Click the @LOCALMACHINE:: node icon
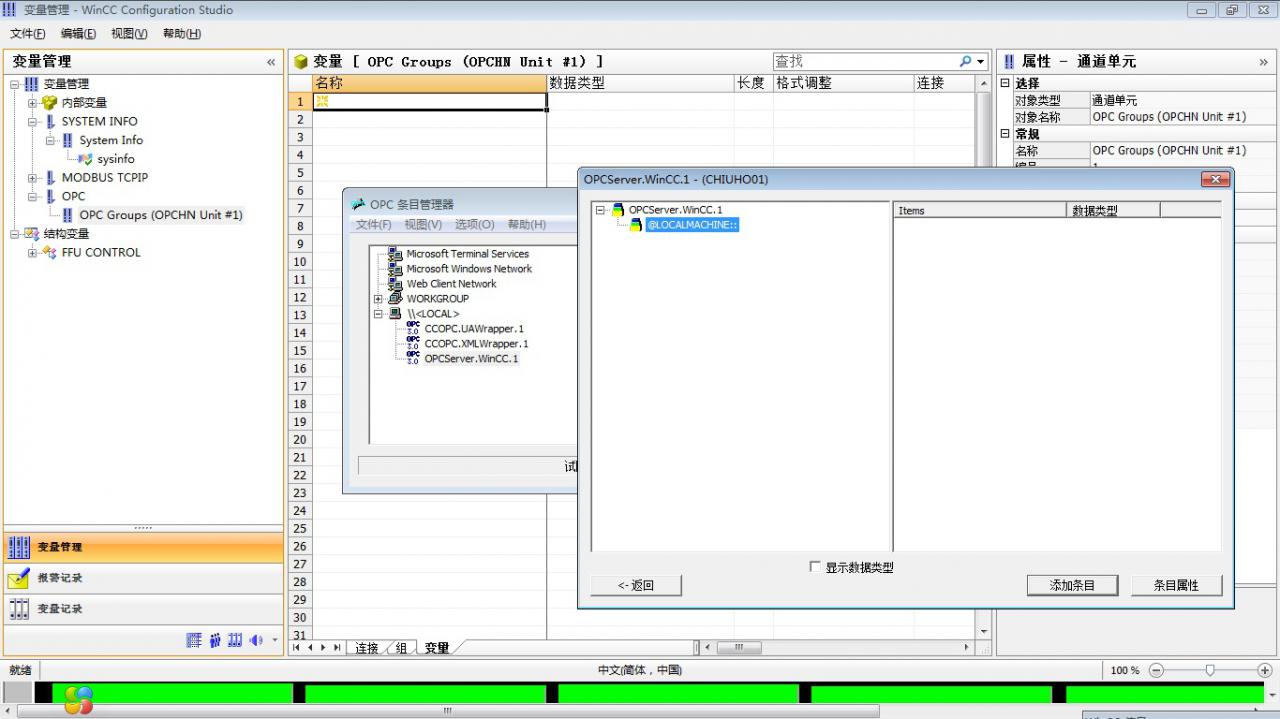 coord(636,225)
